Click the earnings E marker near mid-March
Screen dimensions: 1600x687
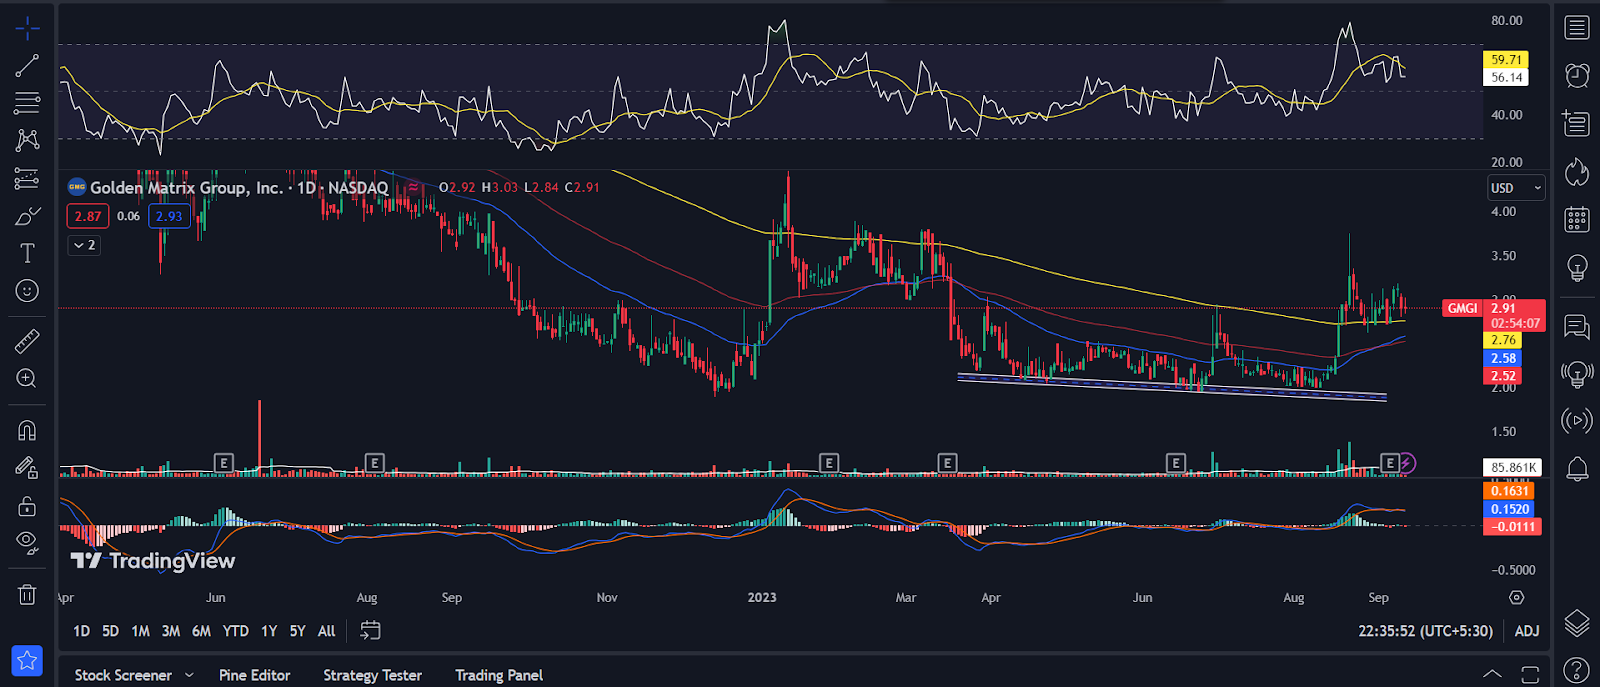(x=947, y=463)
